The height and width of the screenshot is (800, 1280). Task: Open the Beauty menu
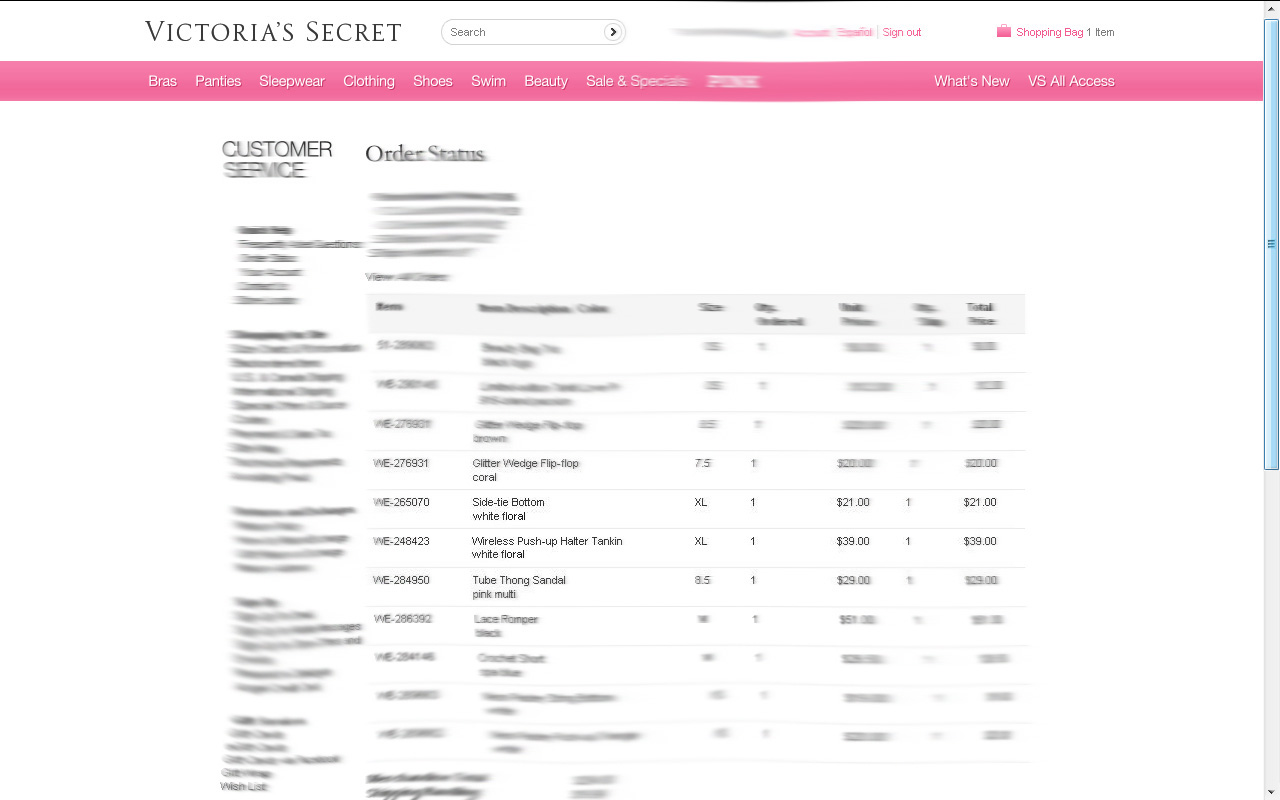coord(546,81)
